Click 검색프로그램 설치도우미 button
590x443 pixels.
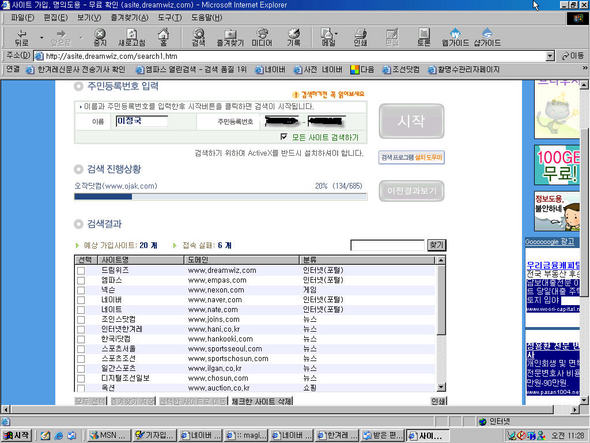coord(411,157)
